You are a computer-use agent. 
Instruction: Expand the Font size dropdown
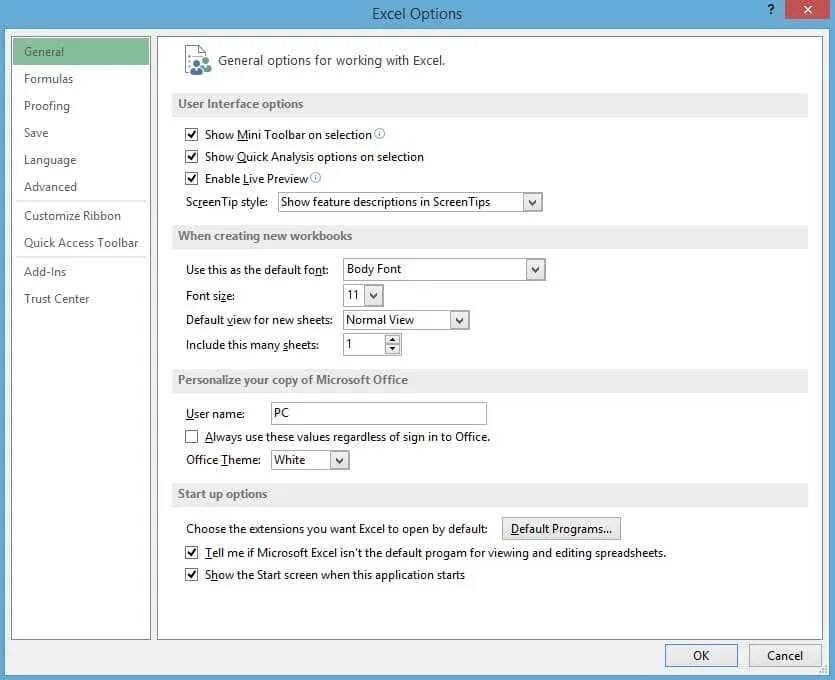pos(373,296)
